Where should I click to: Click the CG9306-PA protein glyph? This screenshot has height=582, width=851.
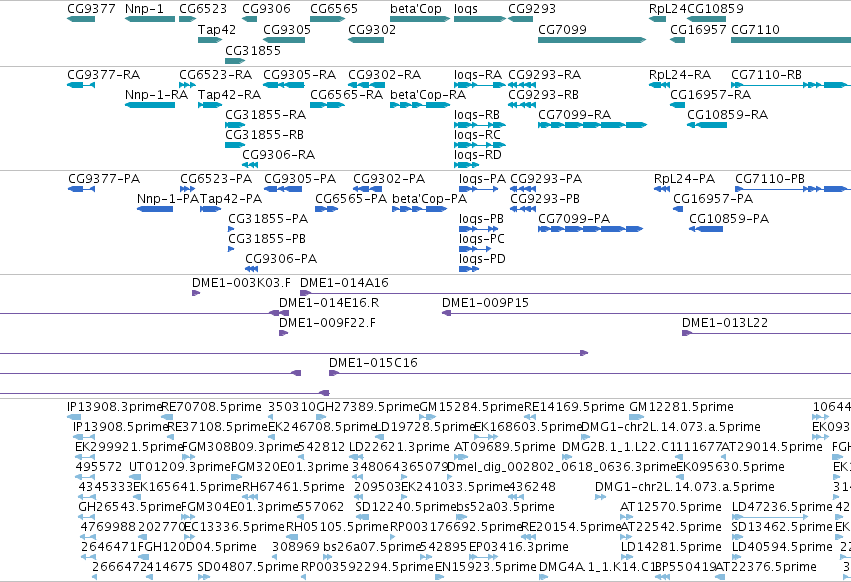251,269
